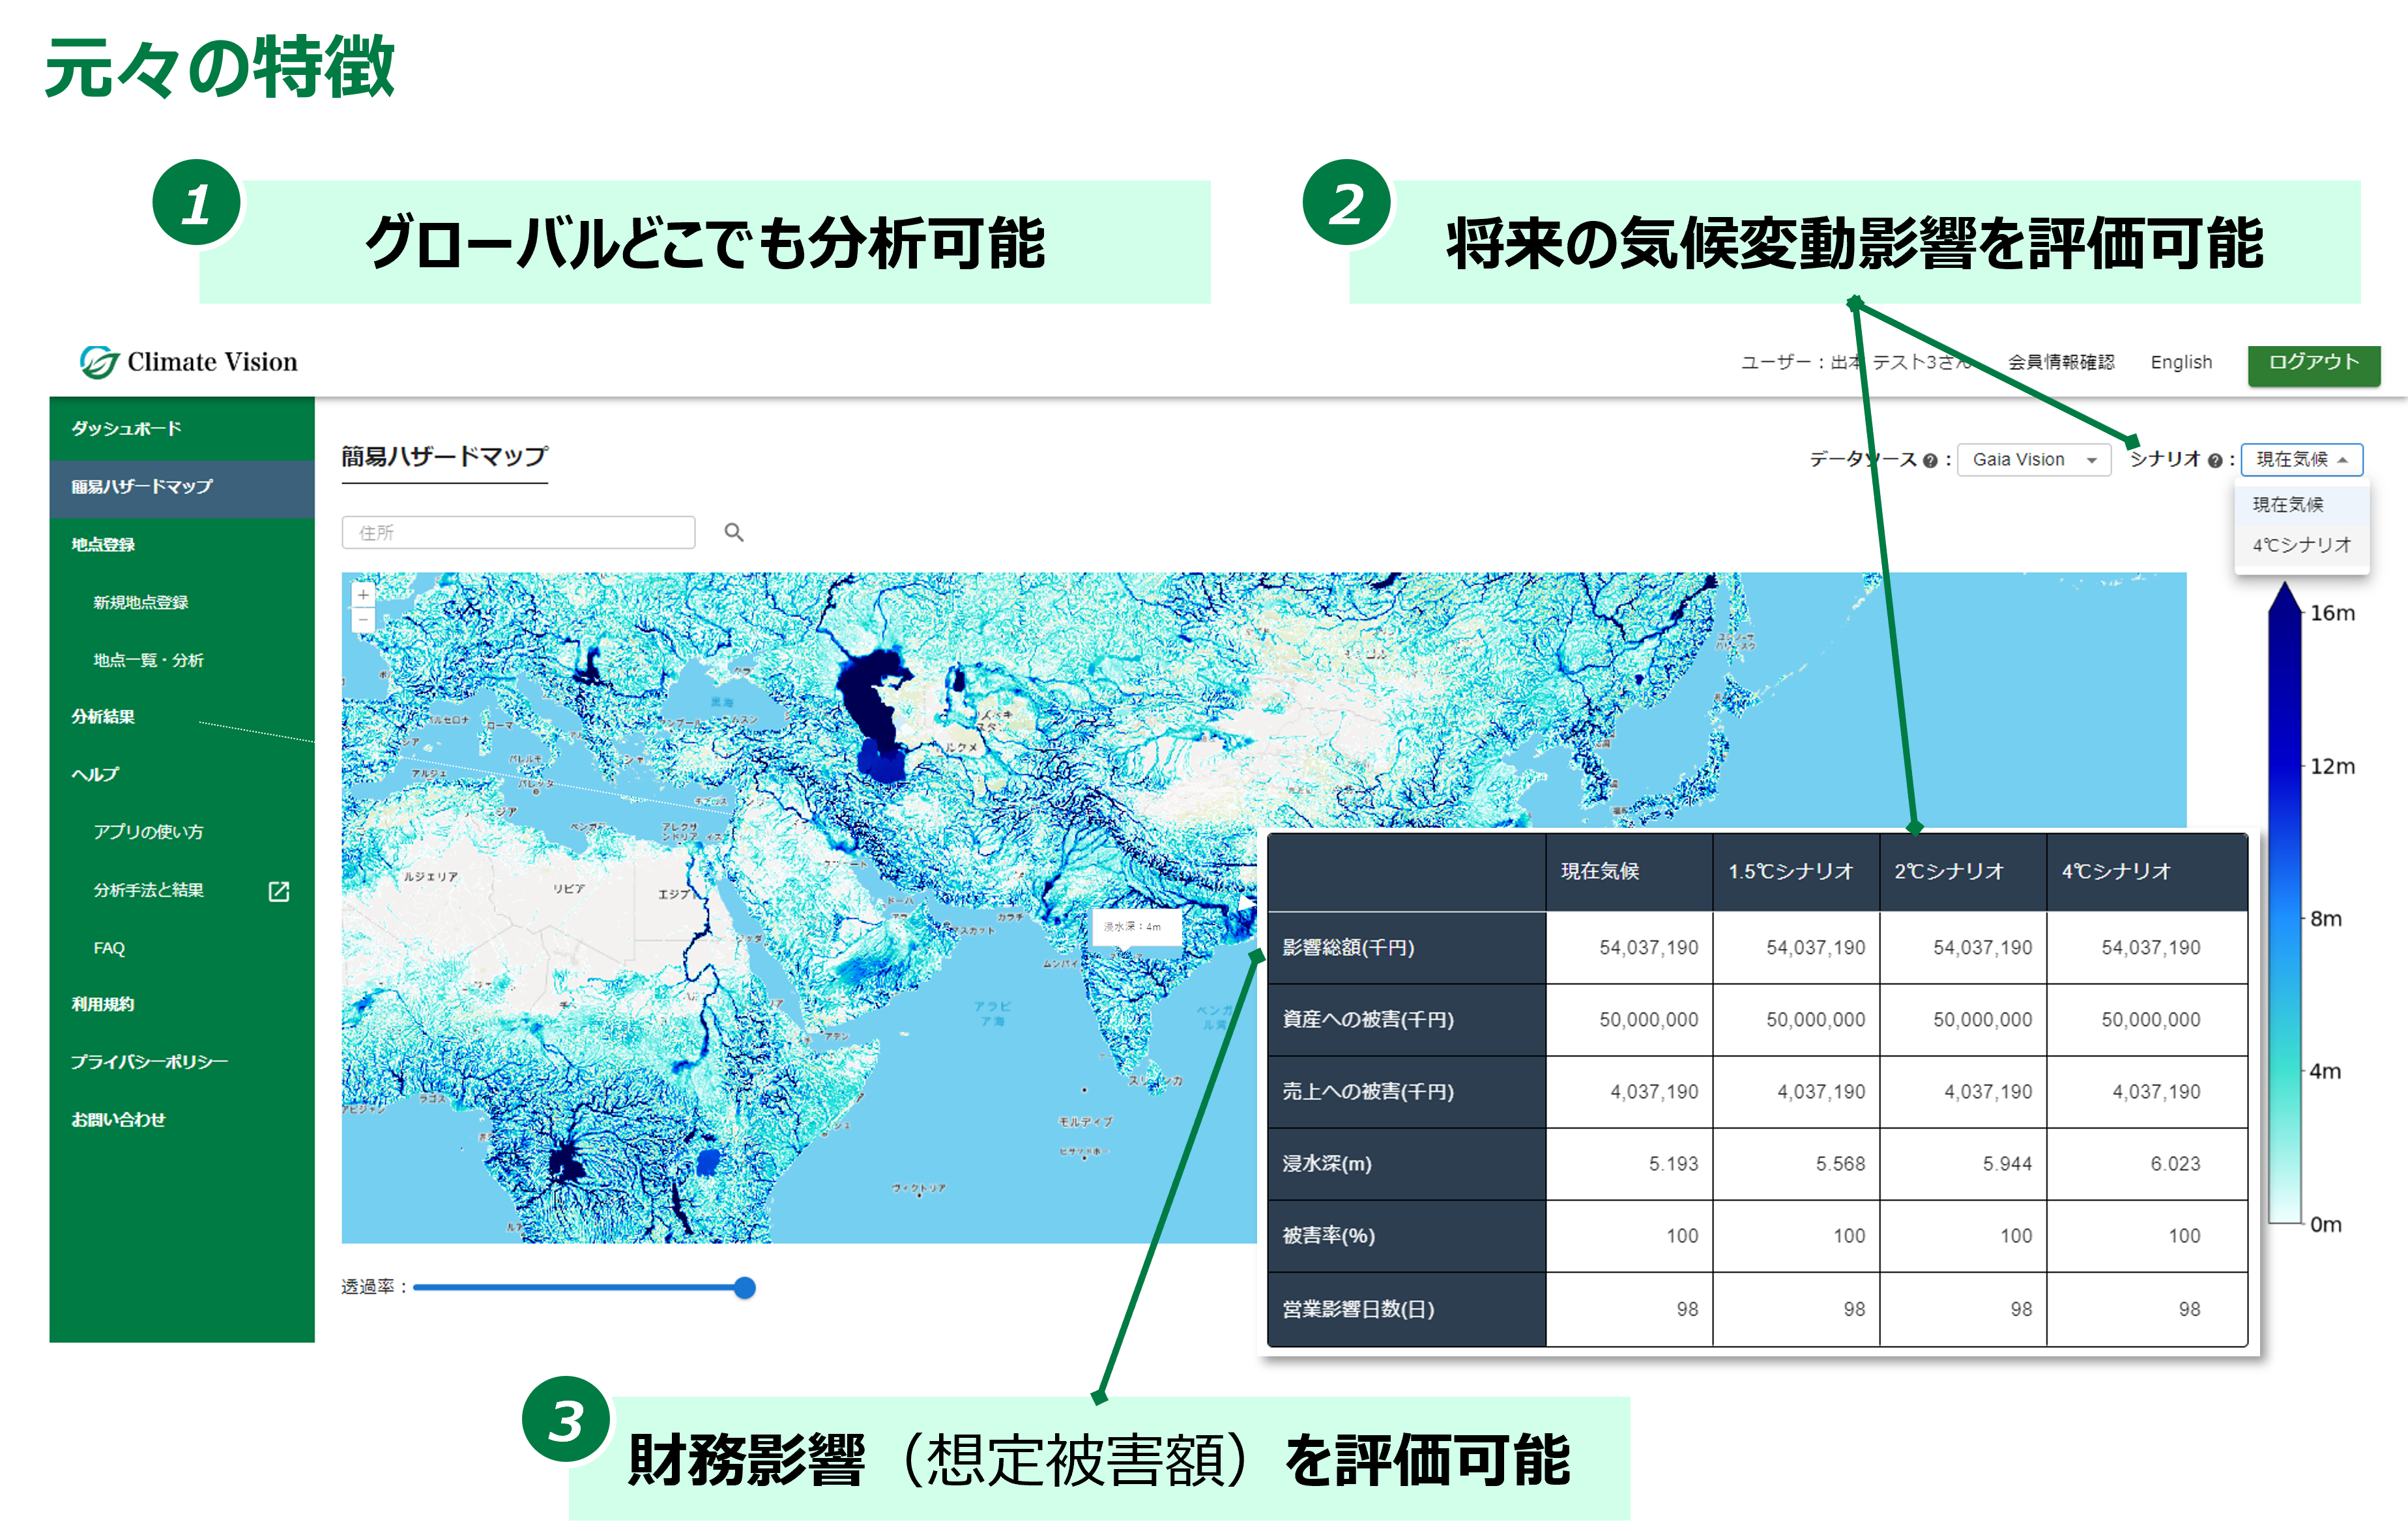Click the ログアウト button
The image size is (2408, 1531).
point(2313,362)
